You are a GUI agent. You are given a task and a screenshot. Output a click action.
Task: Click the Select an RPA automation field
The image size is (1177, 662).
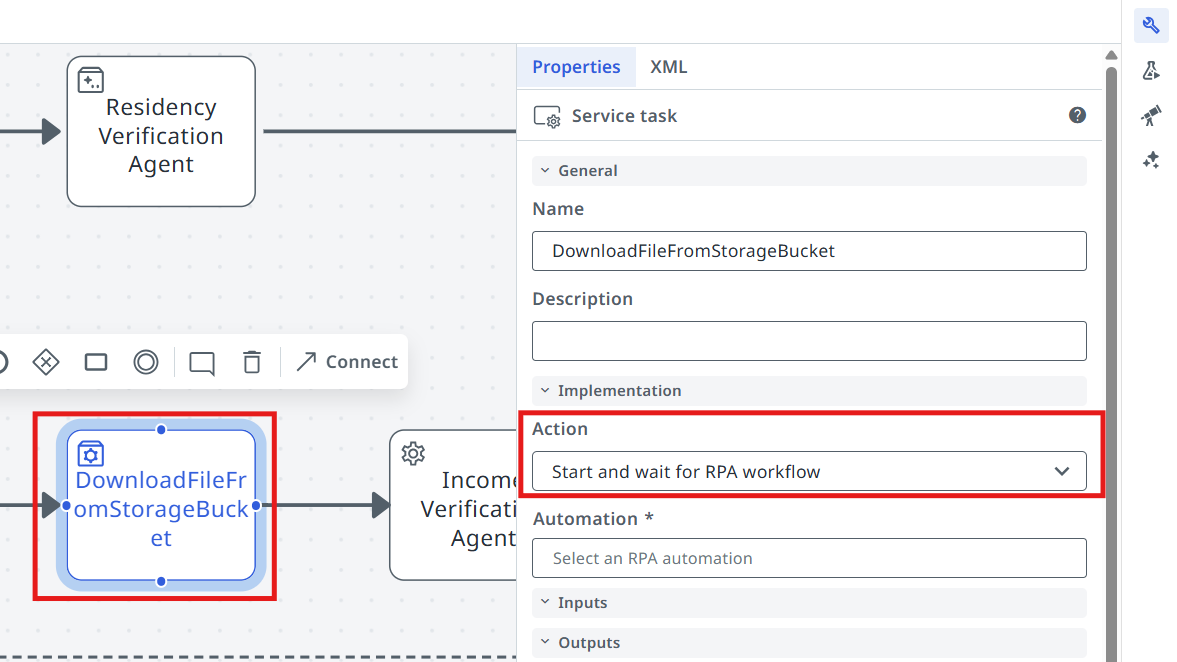pyautogui.click(x=809, y=558)
